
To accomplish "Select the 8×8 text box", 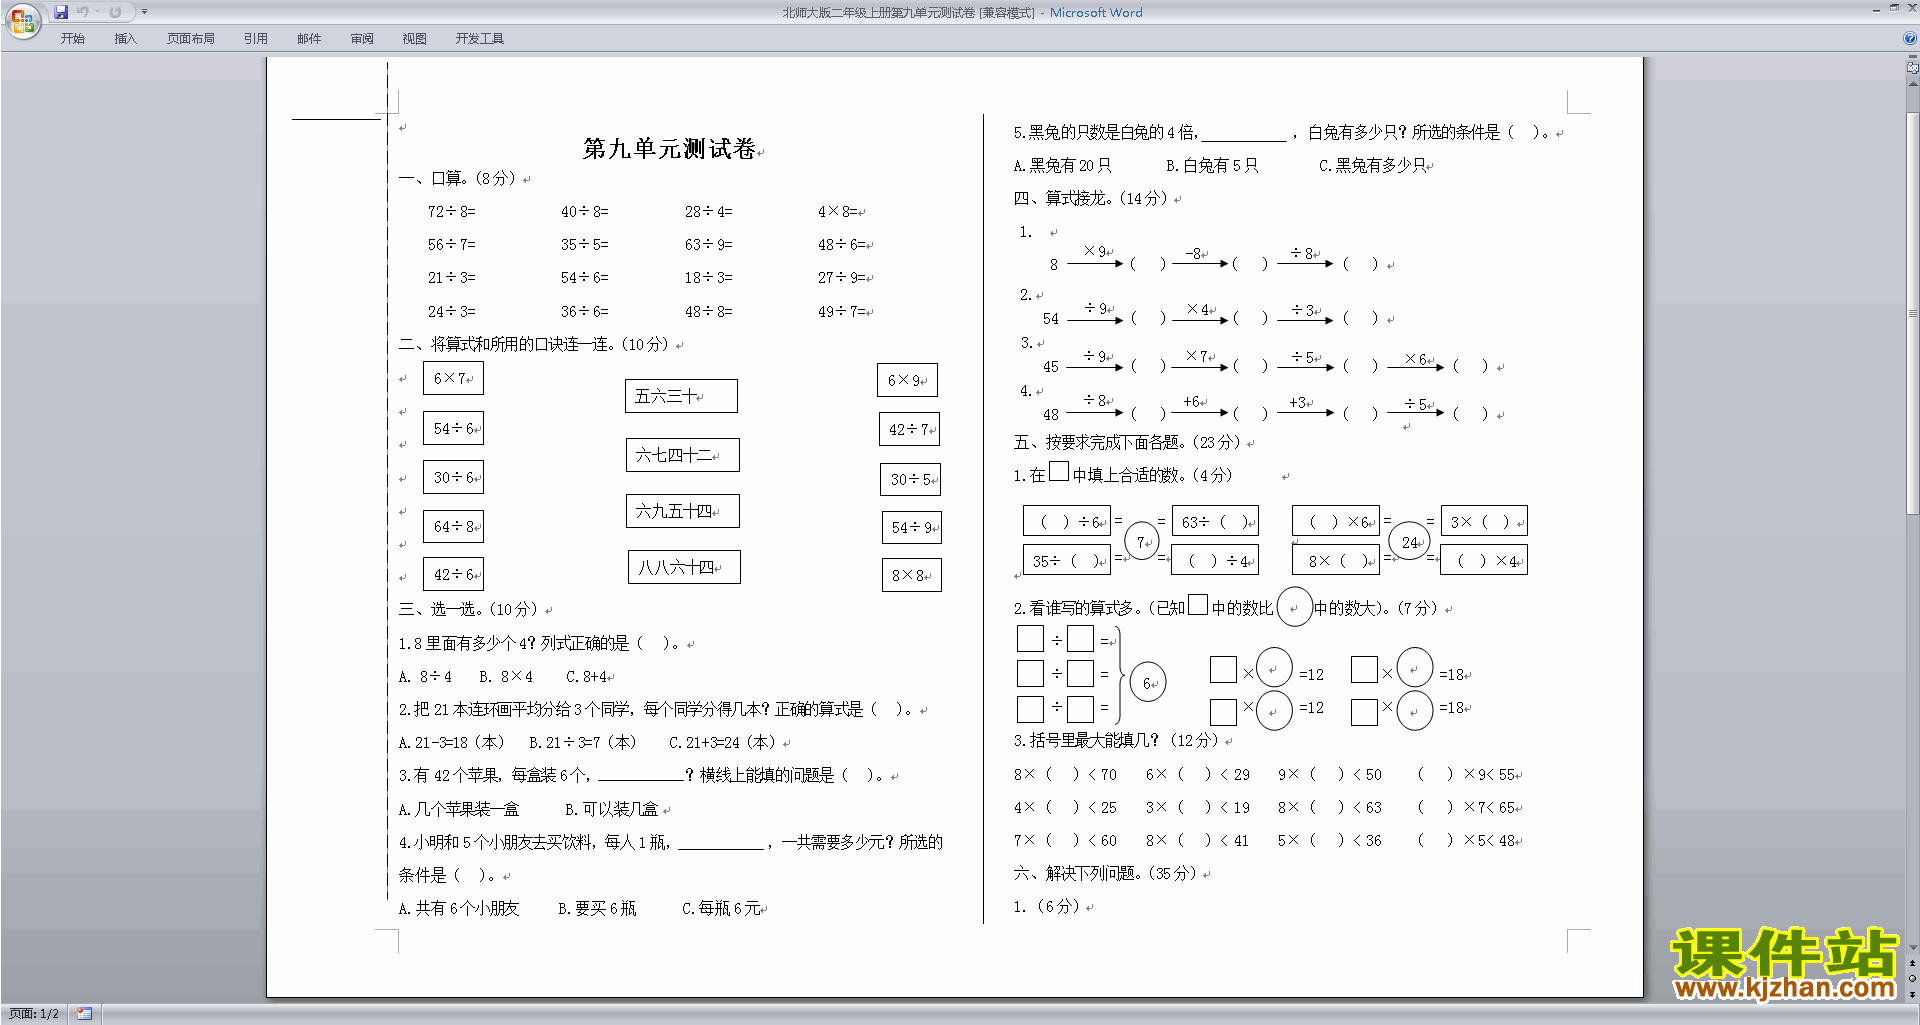I will click(x=912, y=575).
